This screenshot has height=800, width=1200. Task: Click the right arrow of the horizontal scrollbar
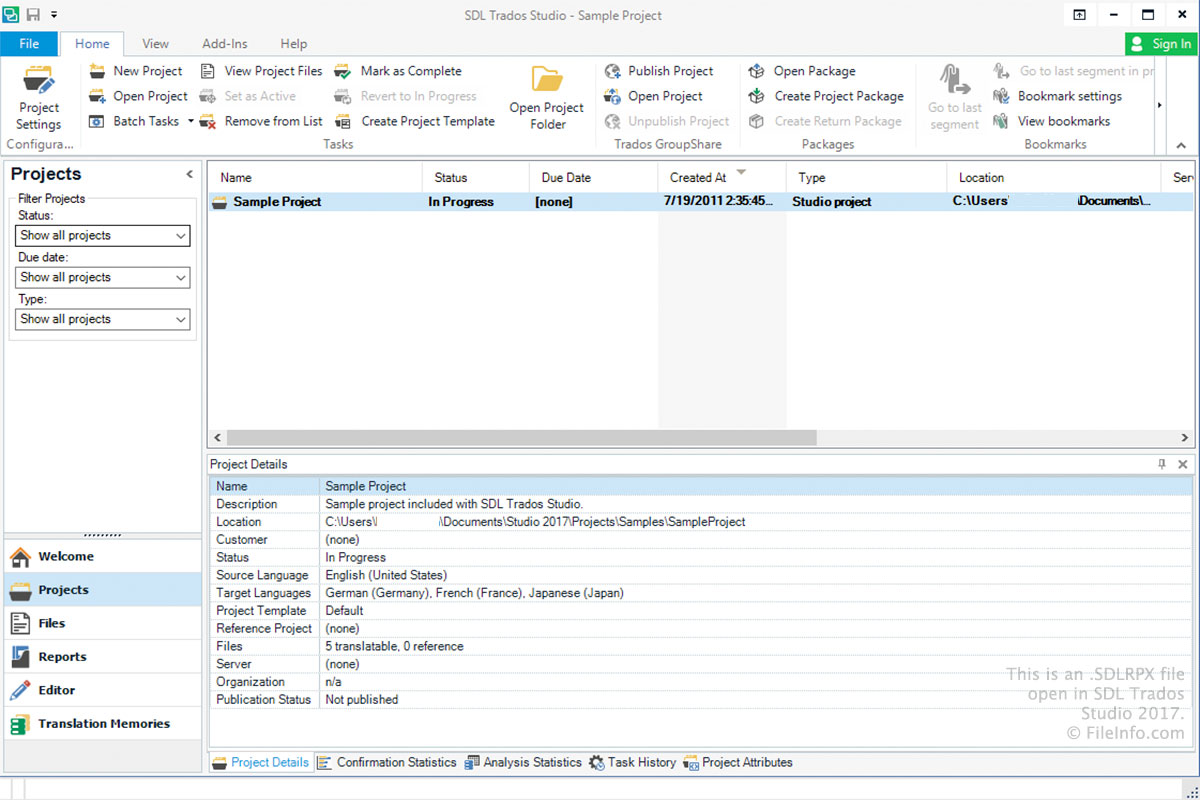pos(1186,438)
